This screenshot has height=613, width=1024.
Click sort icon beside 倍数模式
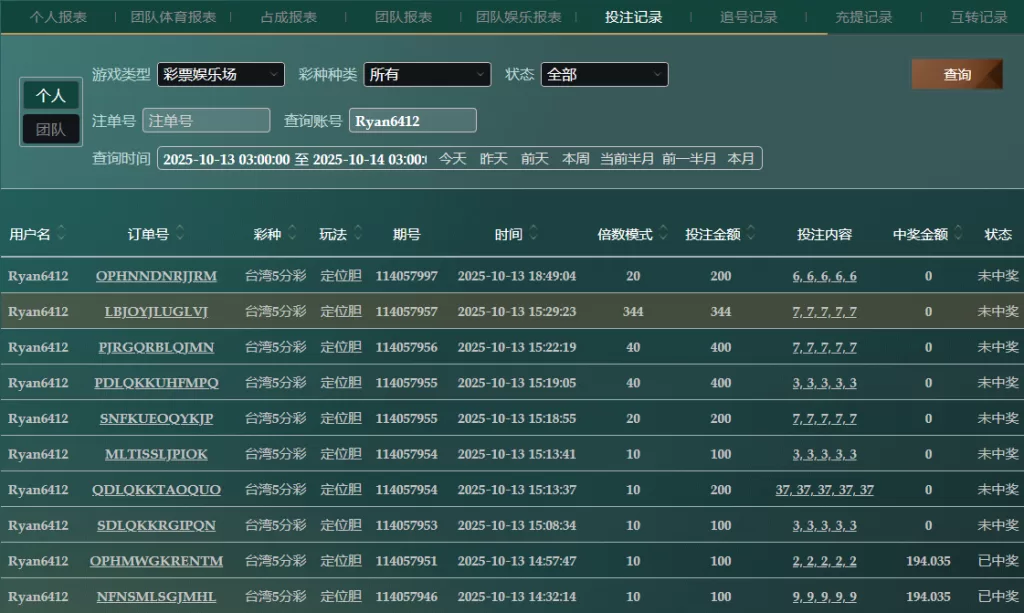tap(663, 234)
